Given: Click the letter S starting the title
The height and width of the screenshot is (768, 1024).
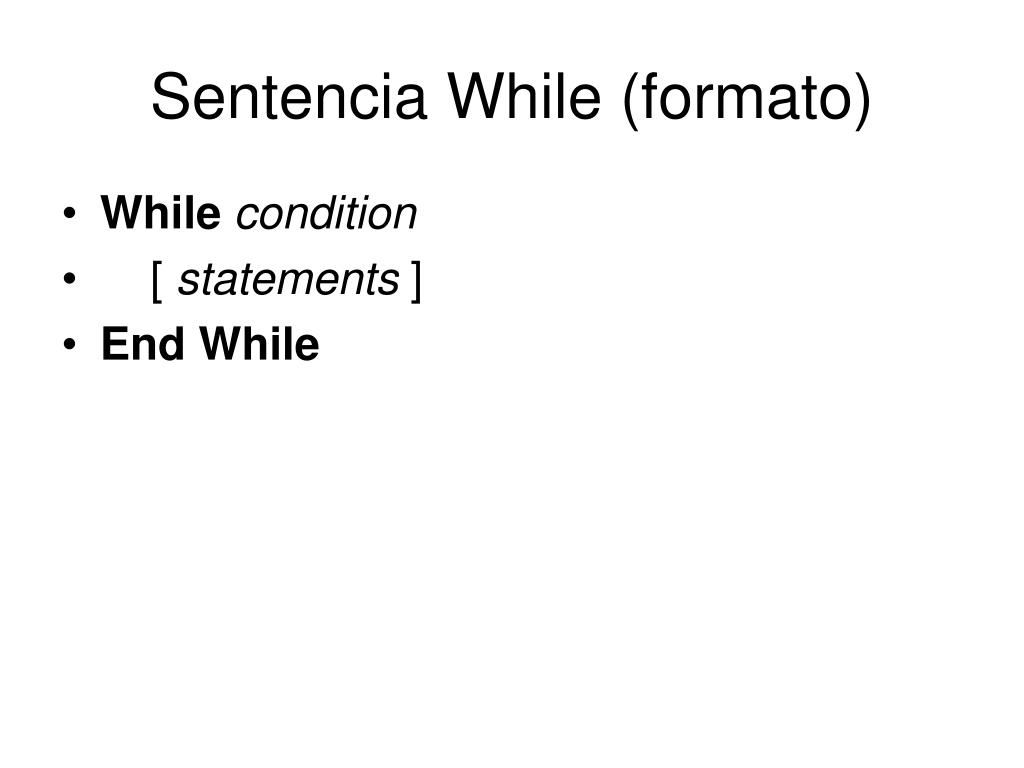Looking at the screenshot, I should coord(169,97).
